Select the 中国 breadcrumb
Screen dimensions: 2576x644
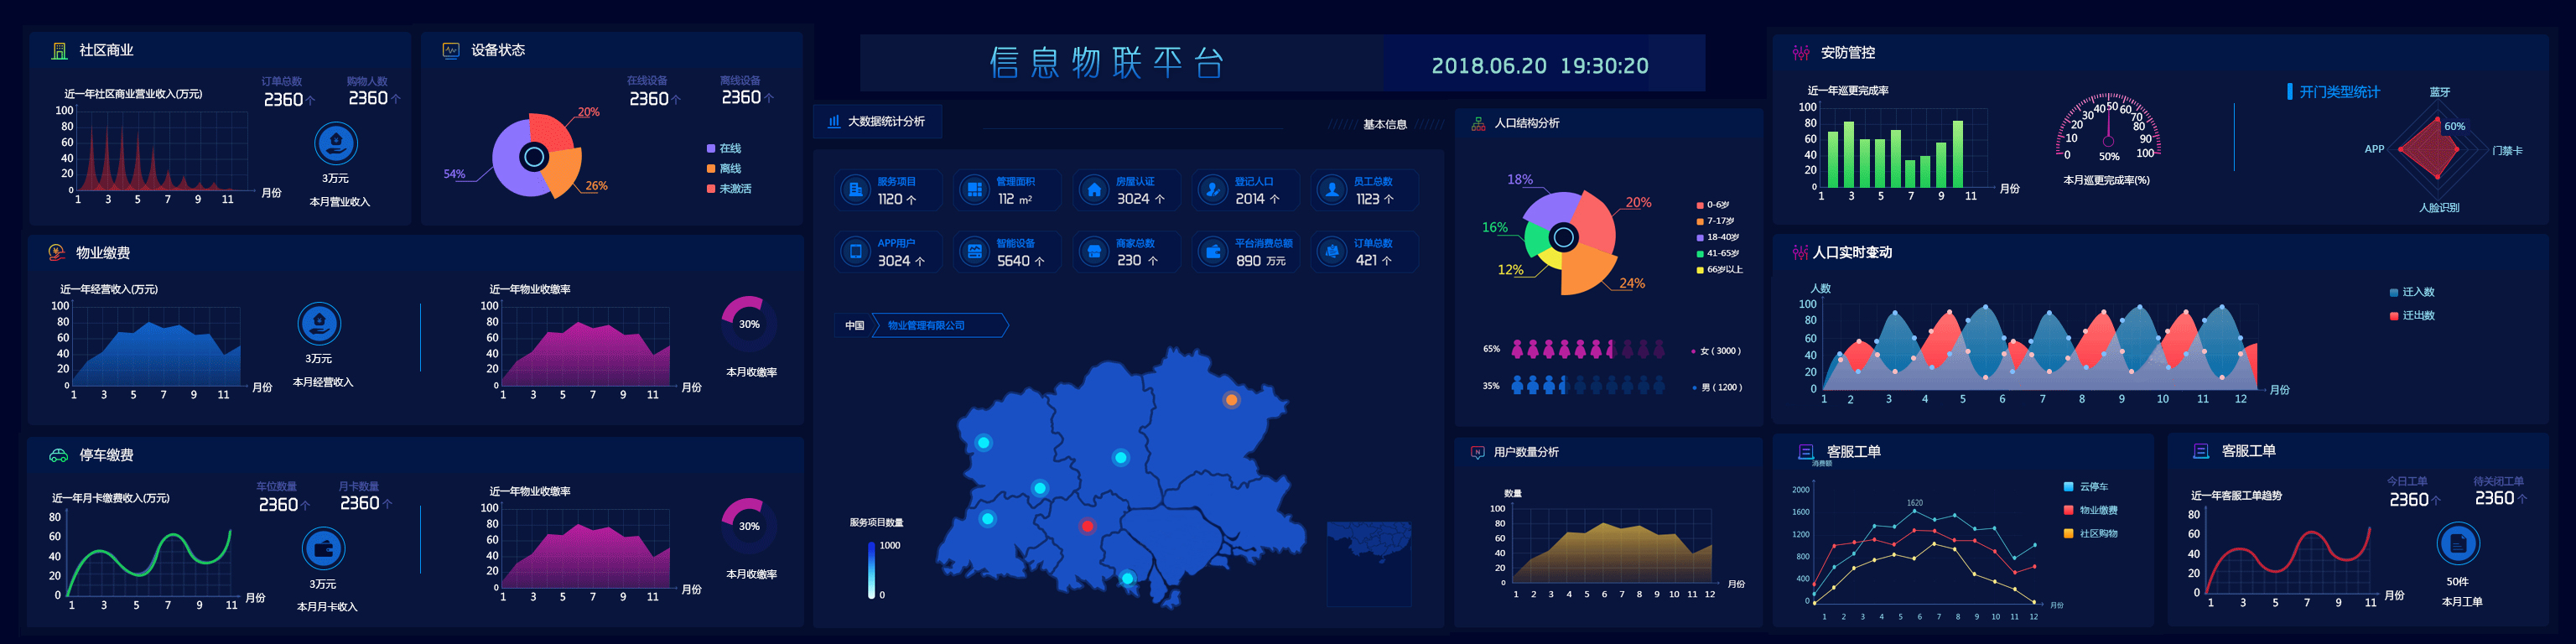coord(854,326)
